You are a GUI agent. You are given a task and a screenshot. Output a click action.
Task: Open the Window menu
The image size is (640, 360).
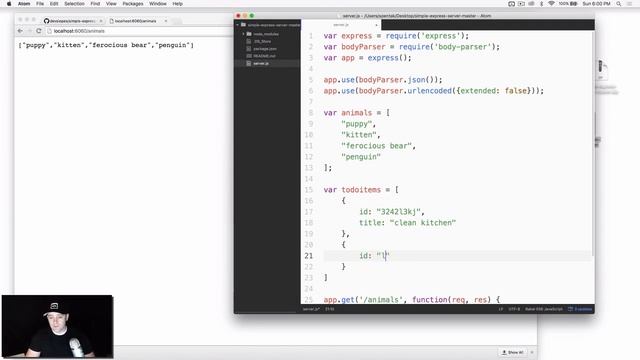158,4
